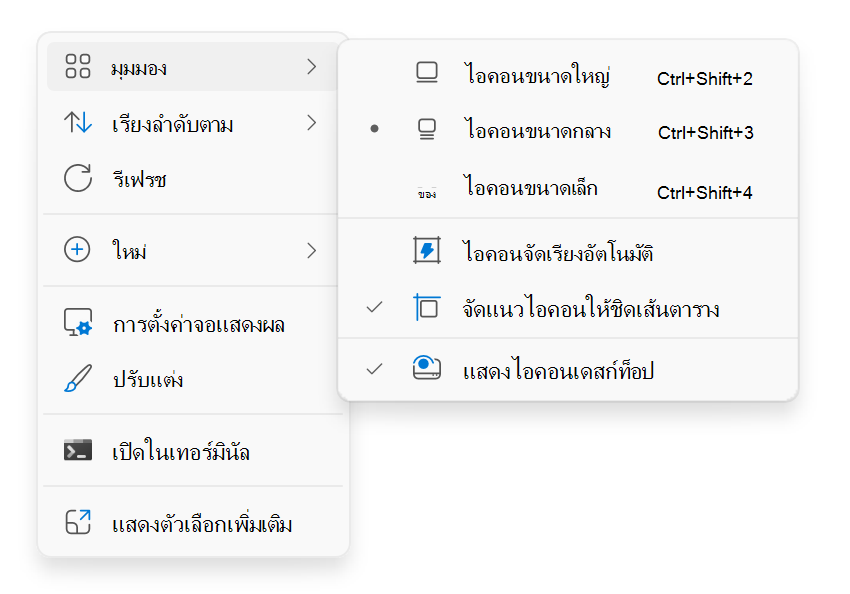
Task: Click the medium monitor icon for ไอคอนขนาดกลาง
Action: 427,129
